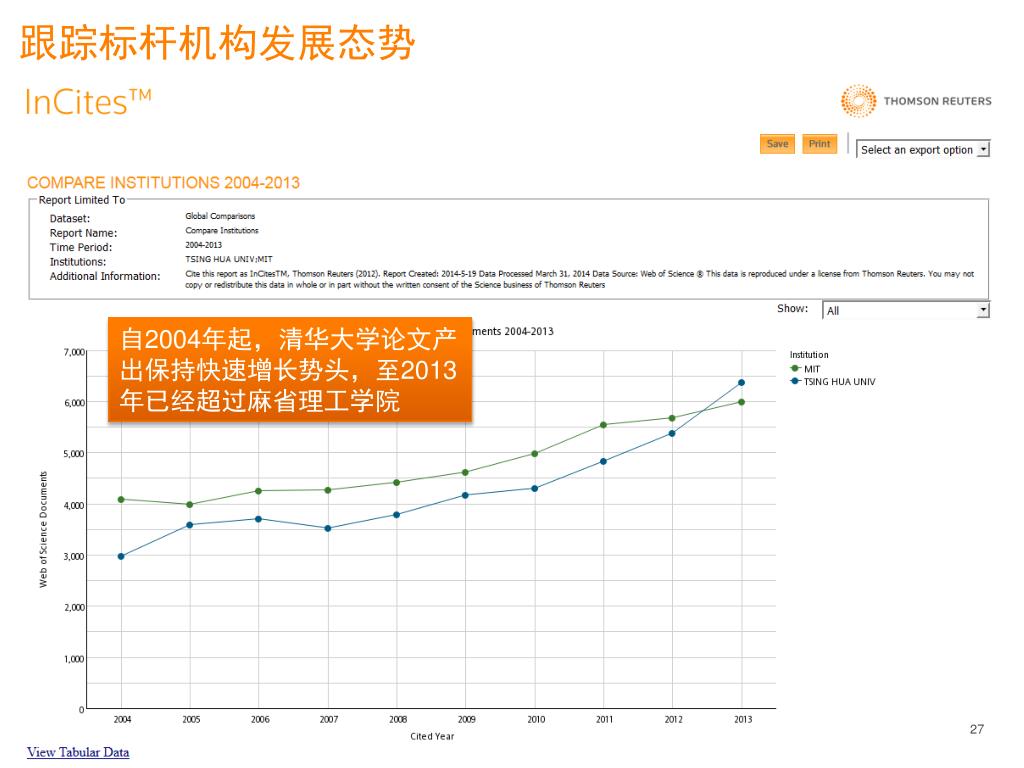The height and width of the screenshot is (768, 1024).
Task: Click the Tsinghua data point for 2009
Action: pyautogui.click(x=465, y=495)
